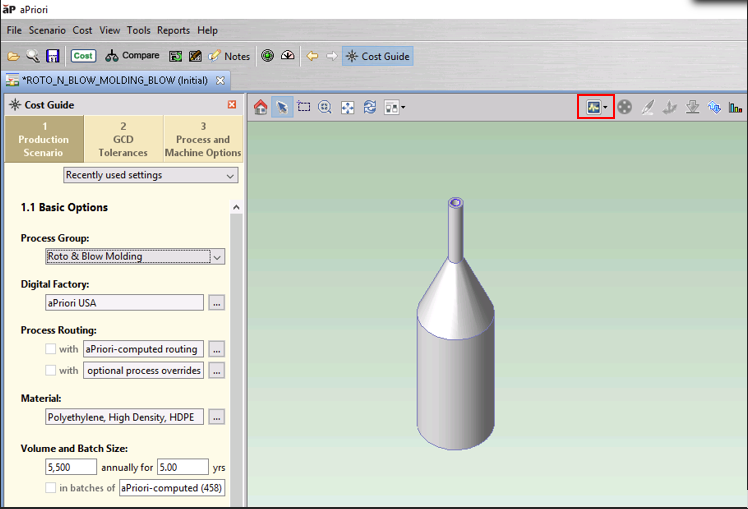Viewport: 748px width, 509px height.
Task: Click the aPriori USA Digital Factory field
Action: click(124, 303)
